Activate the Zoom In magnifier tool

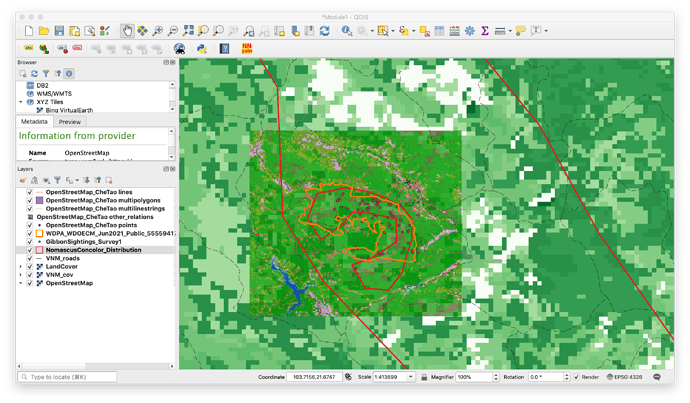(157, 31)
